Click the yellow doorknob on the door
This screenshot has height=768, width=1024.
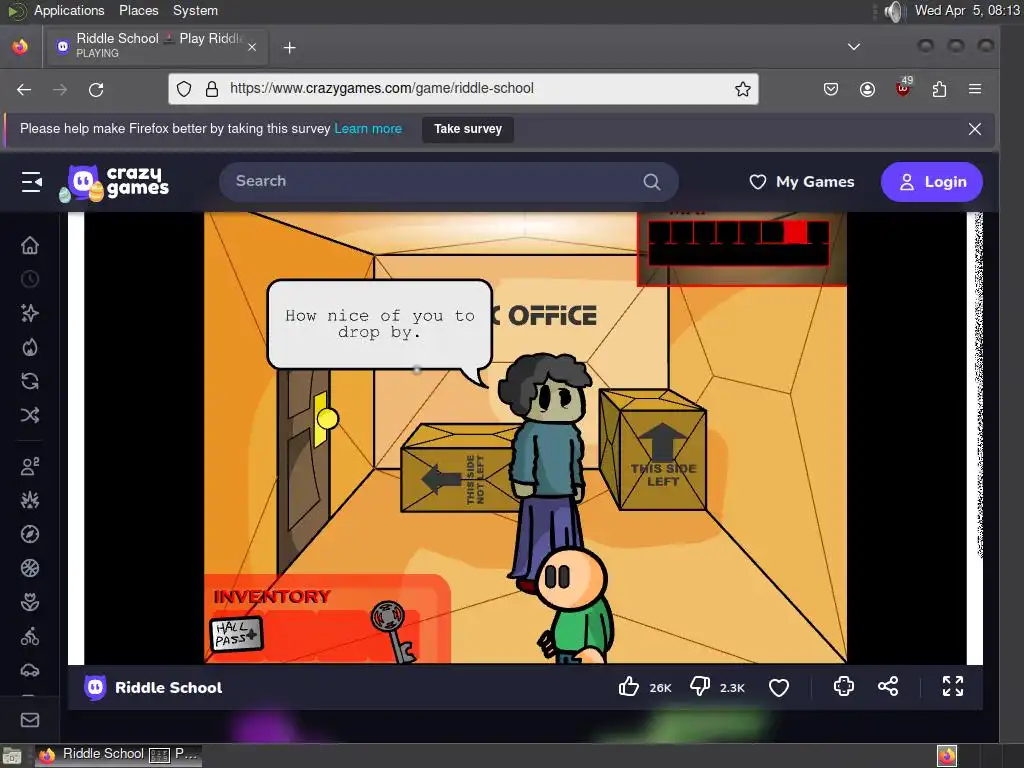click(327, 418)
